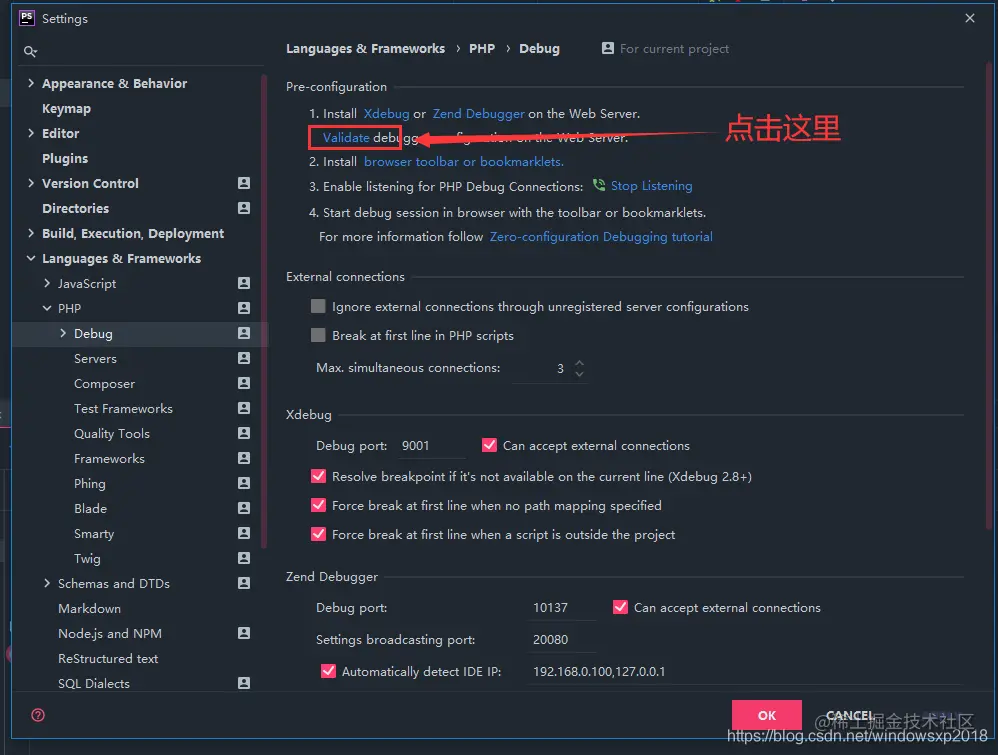Expand Version Control node

31,183
